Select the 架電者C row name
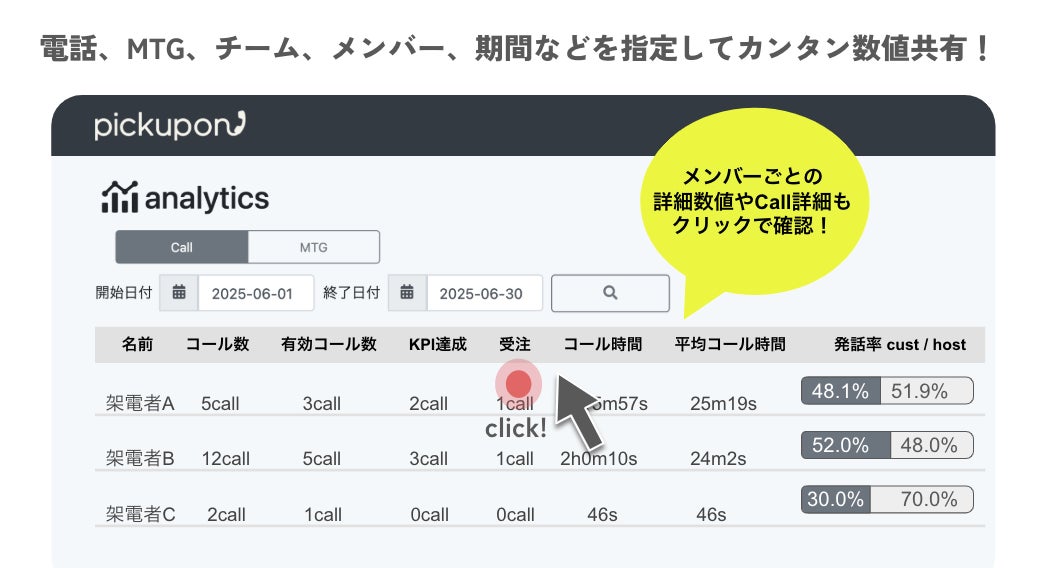Viewport: 1038px width, 568px height. coord(140,514)
